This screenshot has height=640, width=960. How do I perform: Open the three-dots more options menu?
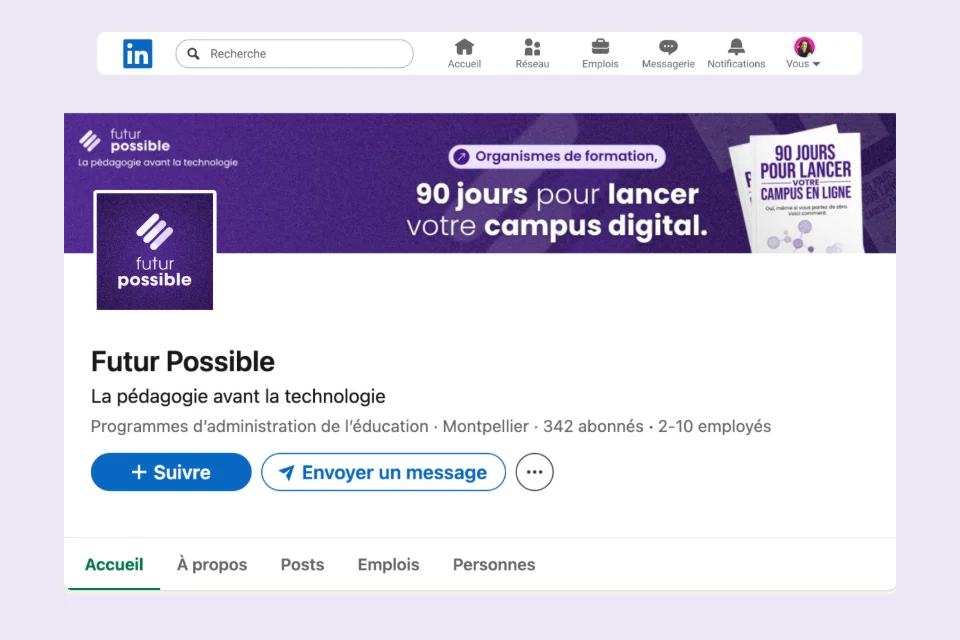(535, 472)
